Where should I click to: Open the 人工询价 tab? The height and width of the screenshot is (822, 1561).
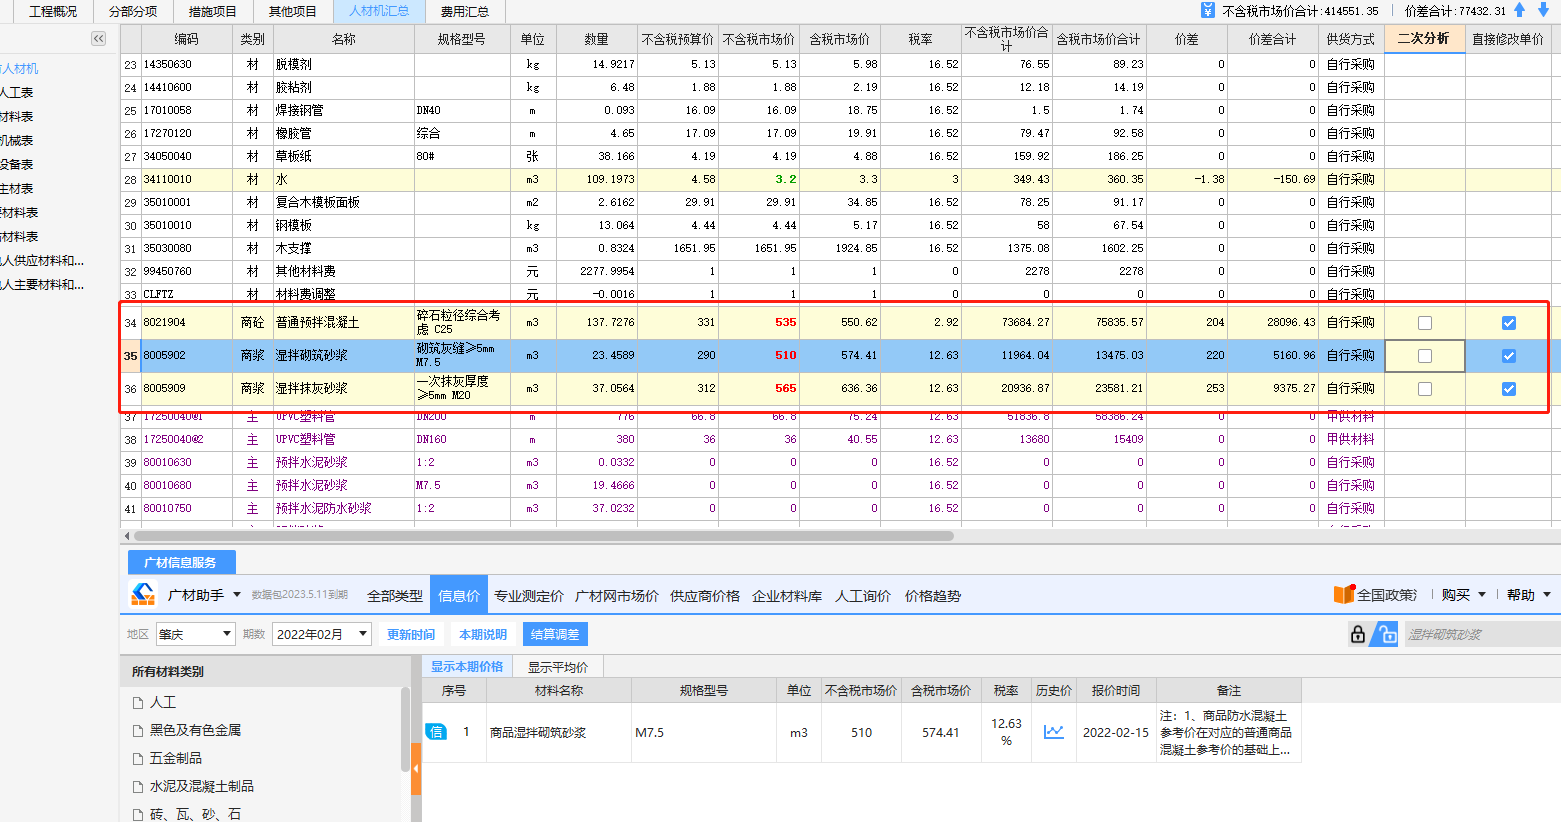point(863,596)
